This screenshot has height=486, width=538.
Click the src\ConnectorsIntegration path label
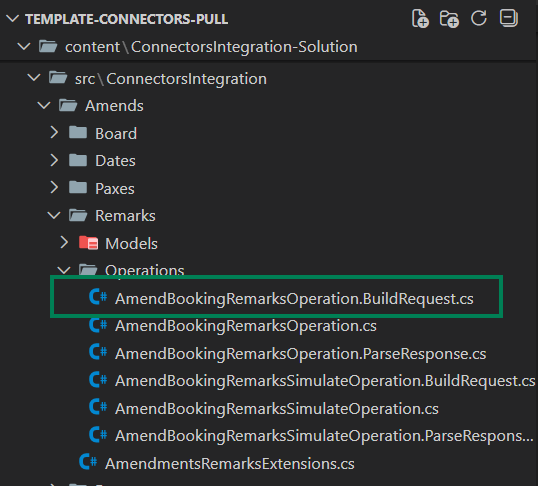click(x=171, y=79)
